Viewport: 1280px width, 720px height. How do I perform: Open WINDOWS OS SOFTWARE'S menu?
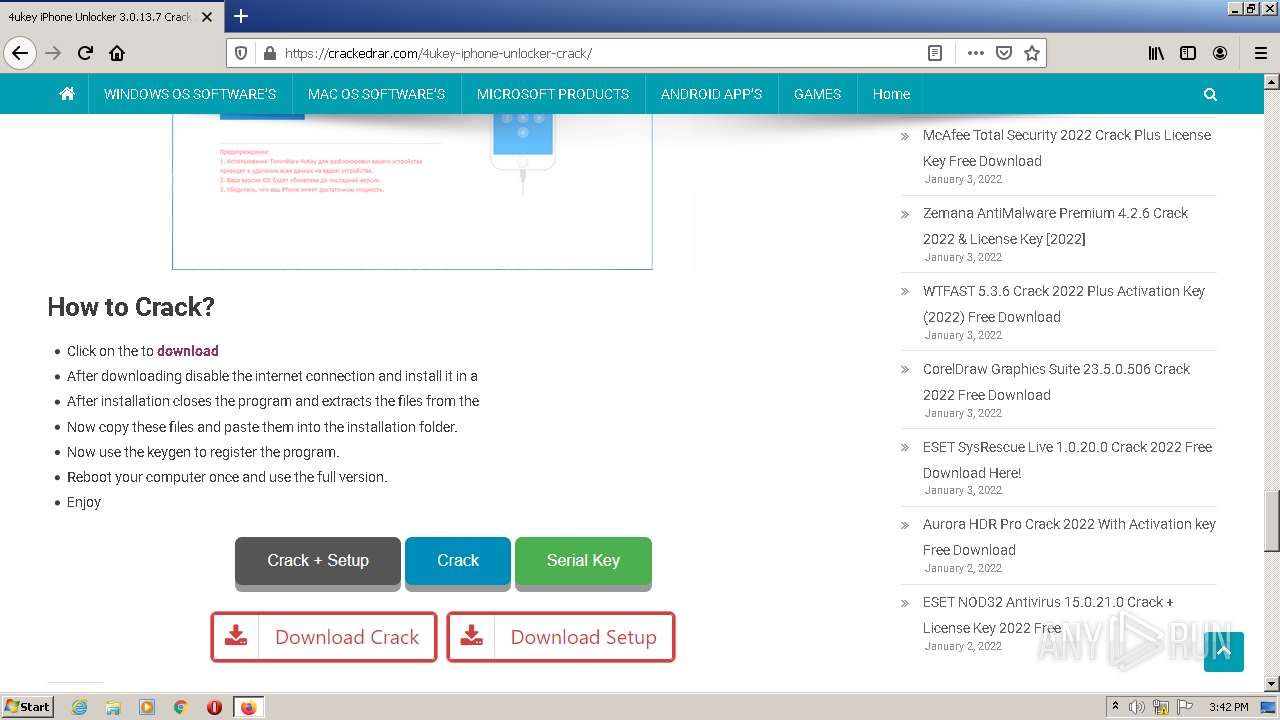tap(190, 94)
